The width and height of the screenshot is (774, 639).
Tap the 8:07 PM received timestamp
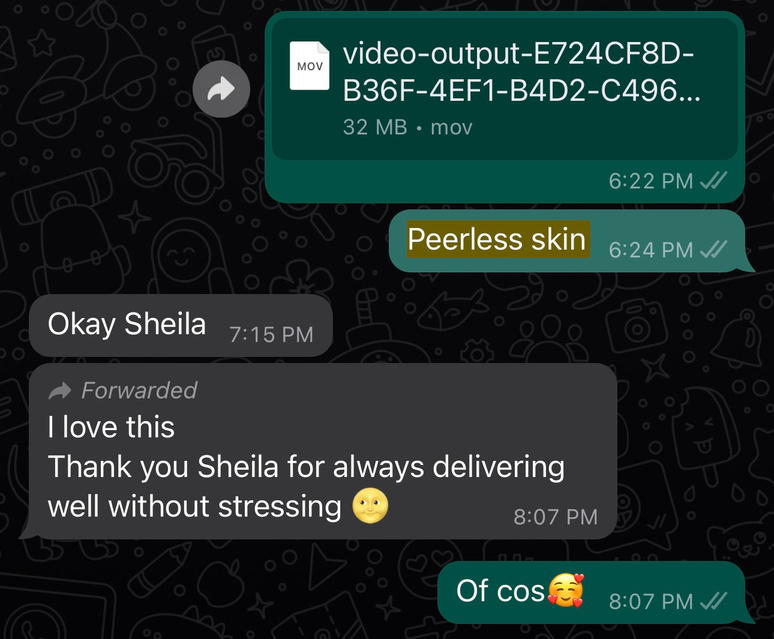[x=556, y=517]
